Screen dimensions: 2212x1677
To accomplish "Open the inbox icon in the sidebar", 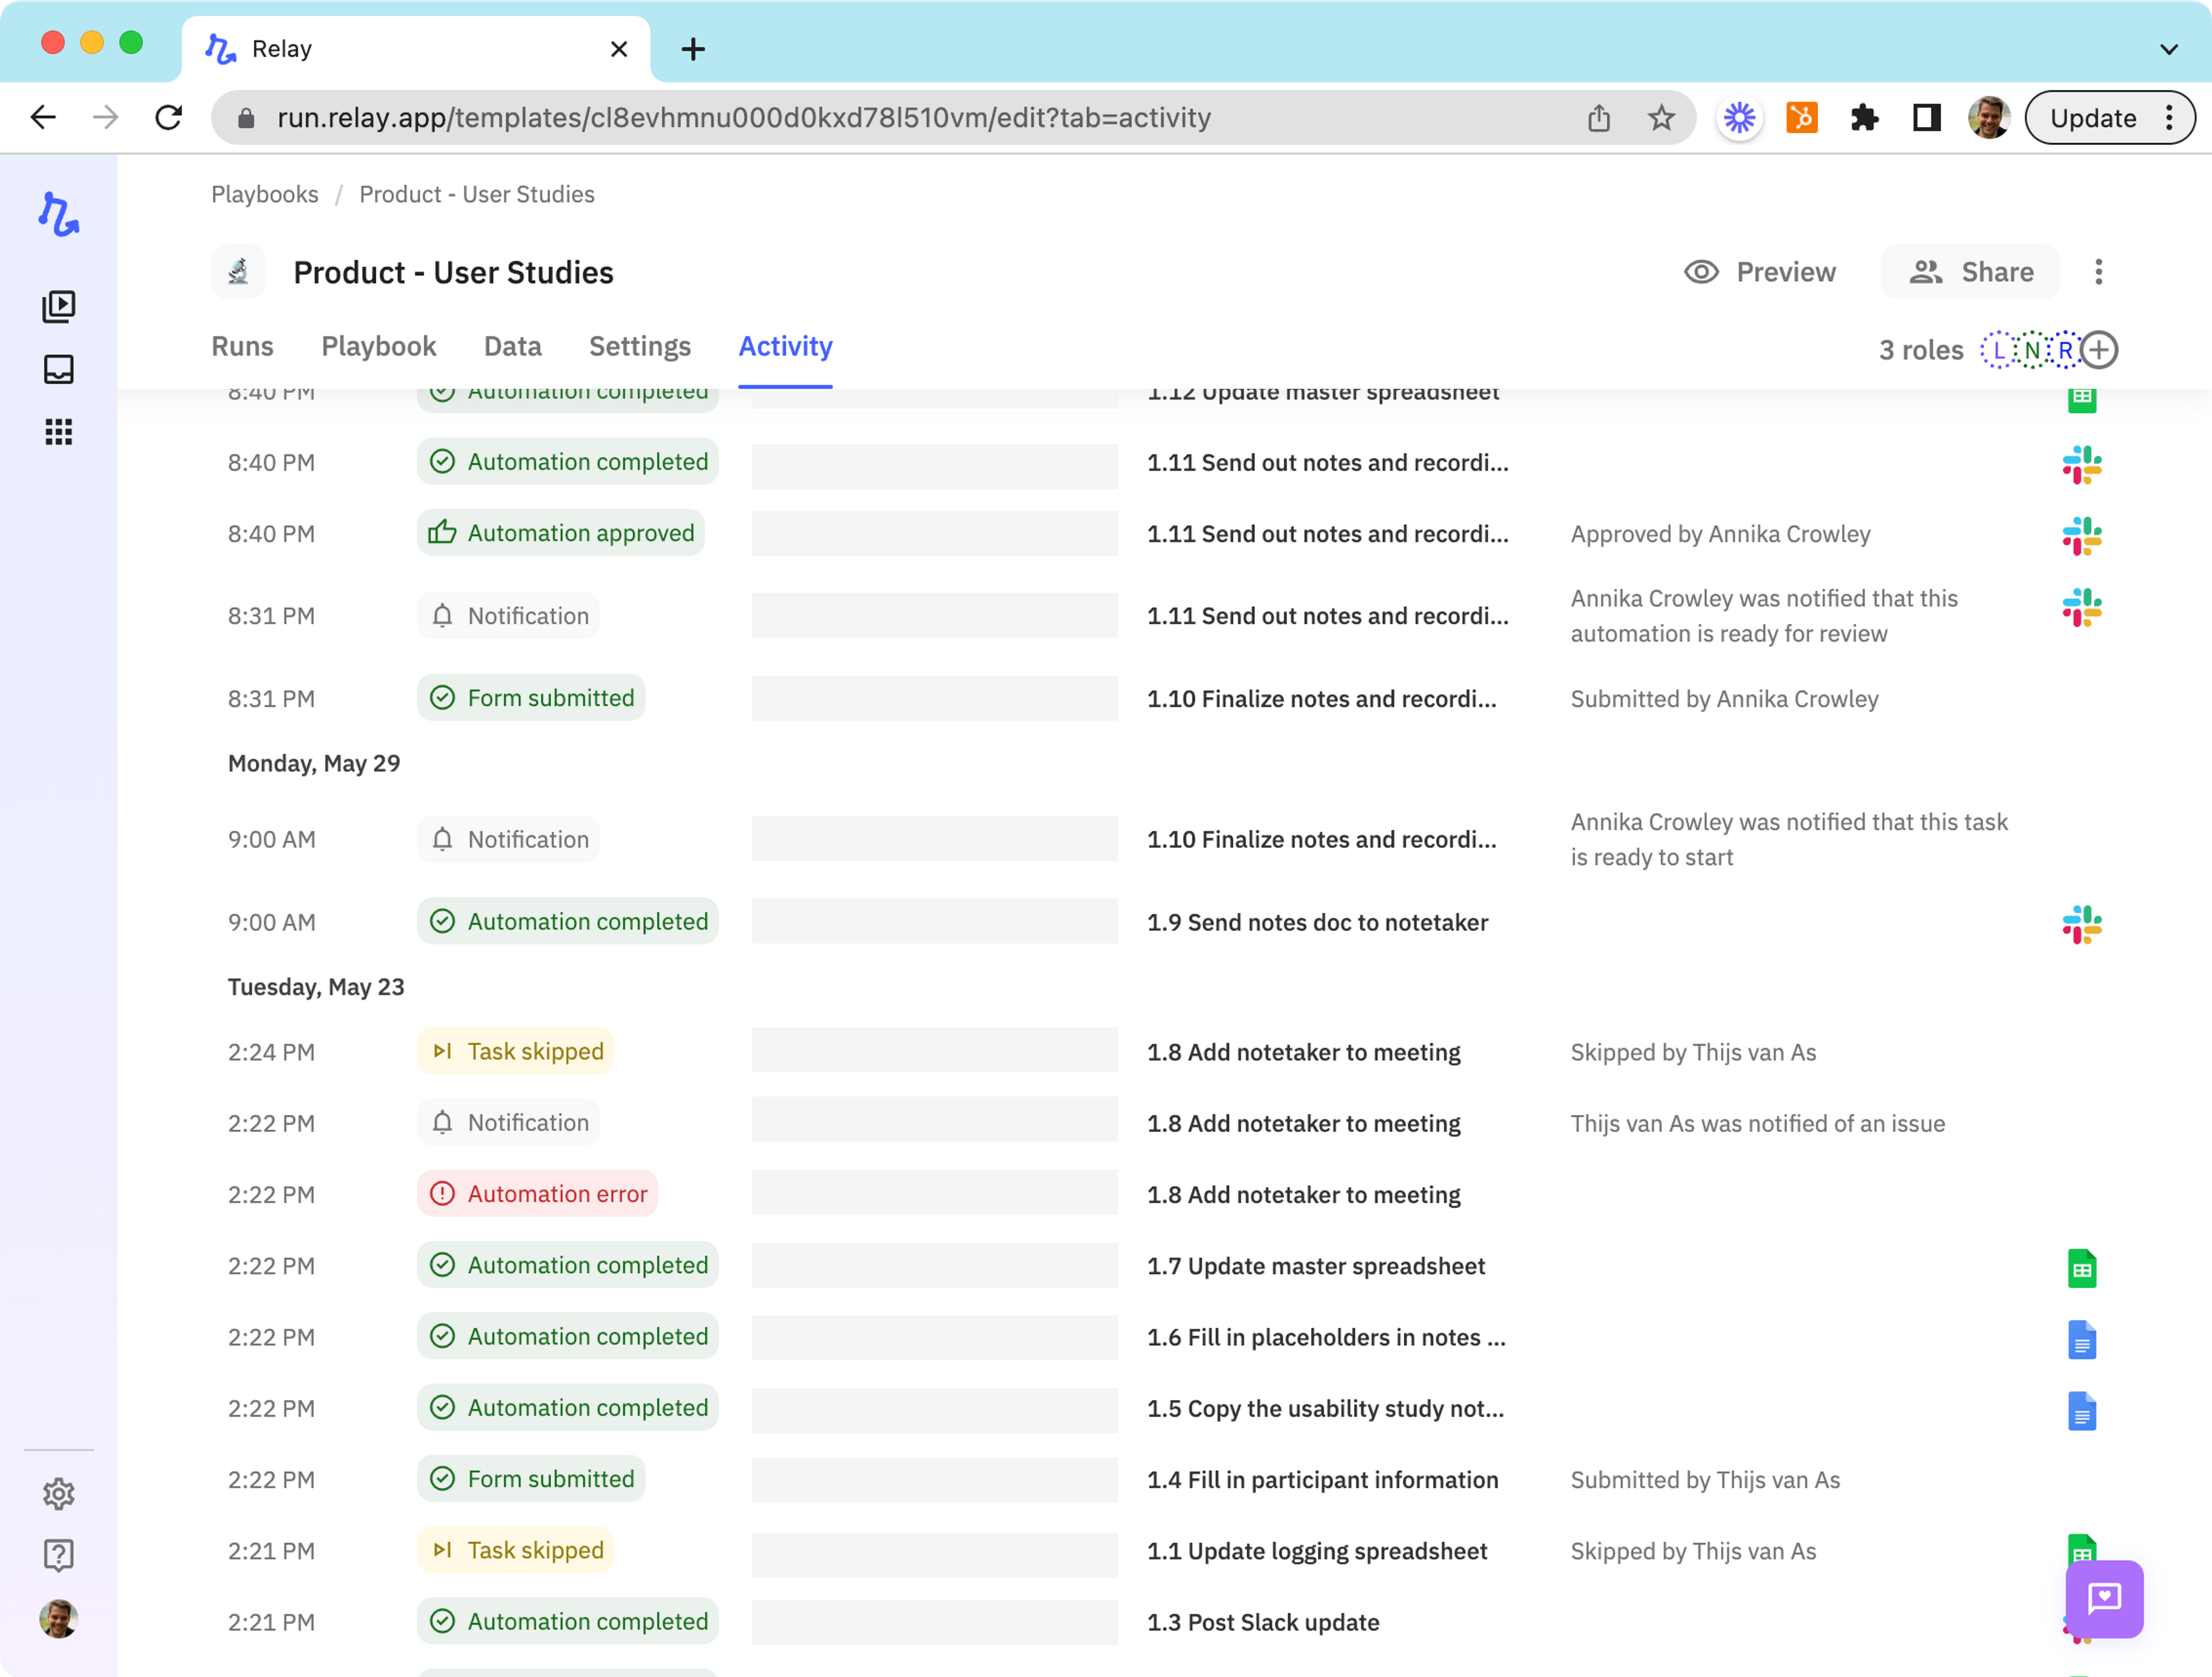I will [x=58, y=369].
